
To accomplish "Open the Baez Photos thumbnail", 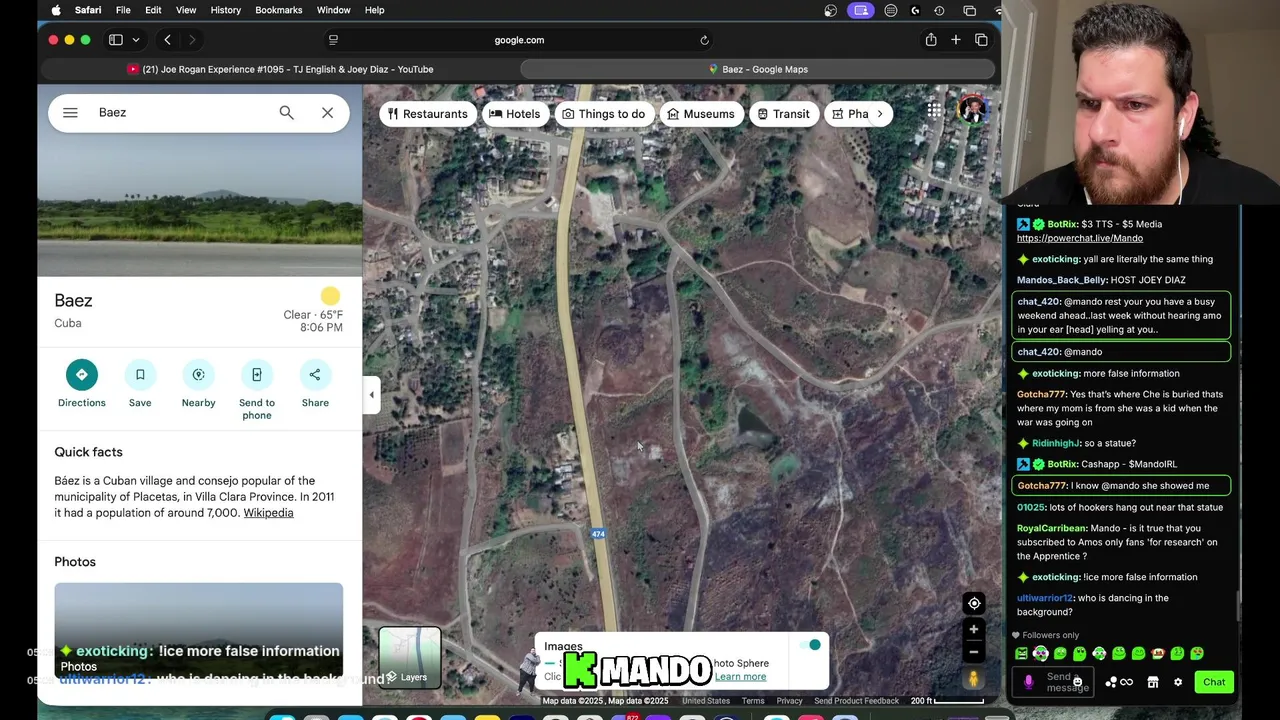I will click(199, 630).
